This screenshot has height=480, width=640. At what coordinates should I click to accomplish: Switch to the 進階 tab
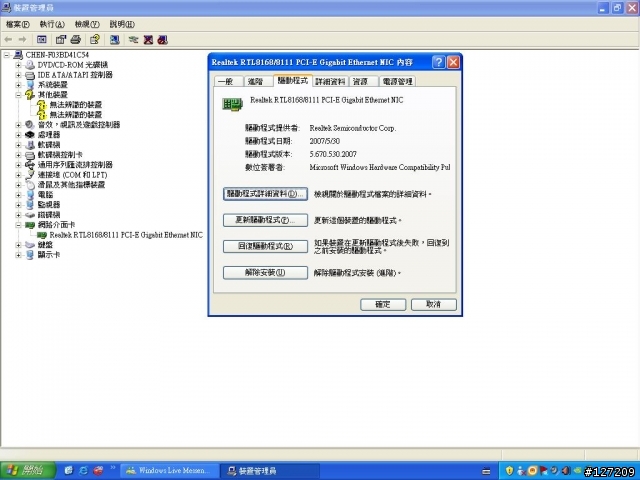point(258,82)
